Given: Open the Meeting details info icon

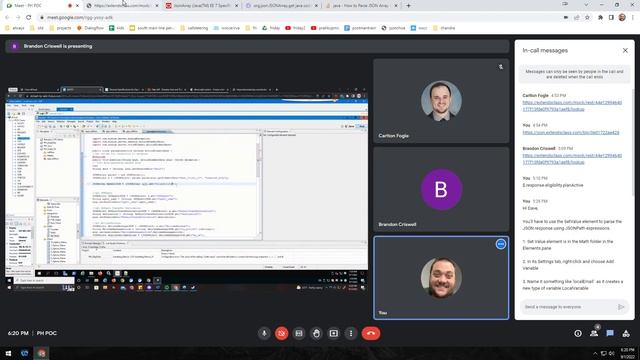Looking at the screenshot, I should click(x=578, y=333).
